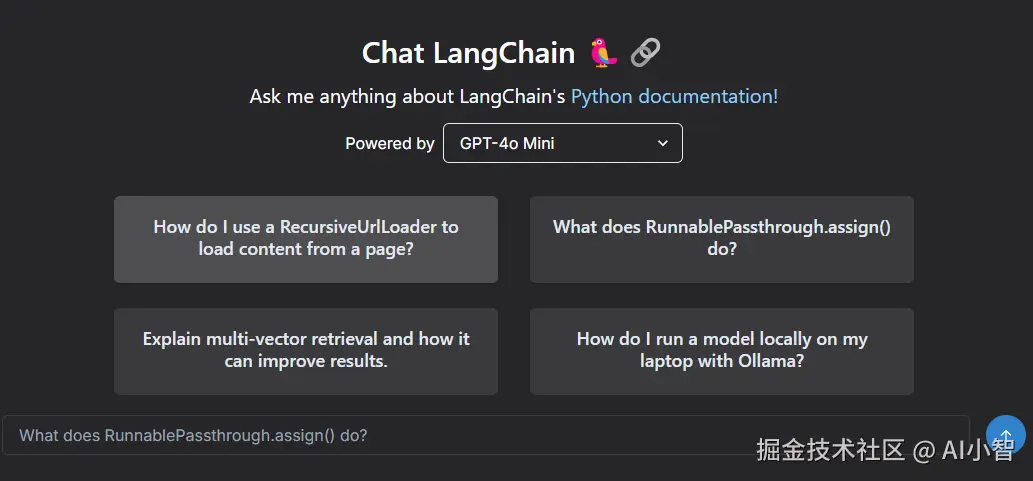The width and height of the screenshot is (1033, 481).
Task: Click the dropdown chevron beside GPT-4o Mini
Action: pos(662,143)
